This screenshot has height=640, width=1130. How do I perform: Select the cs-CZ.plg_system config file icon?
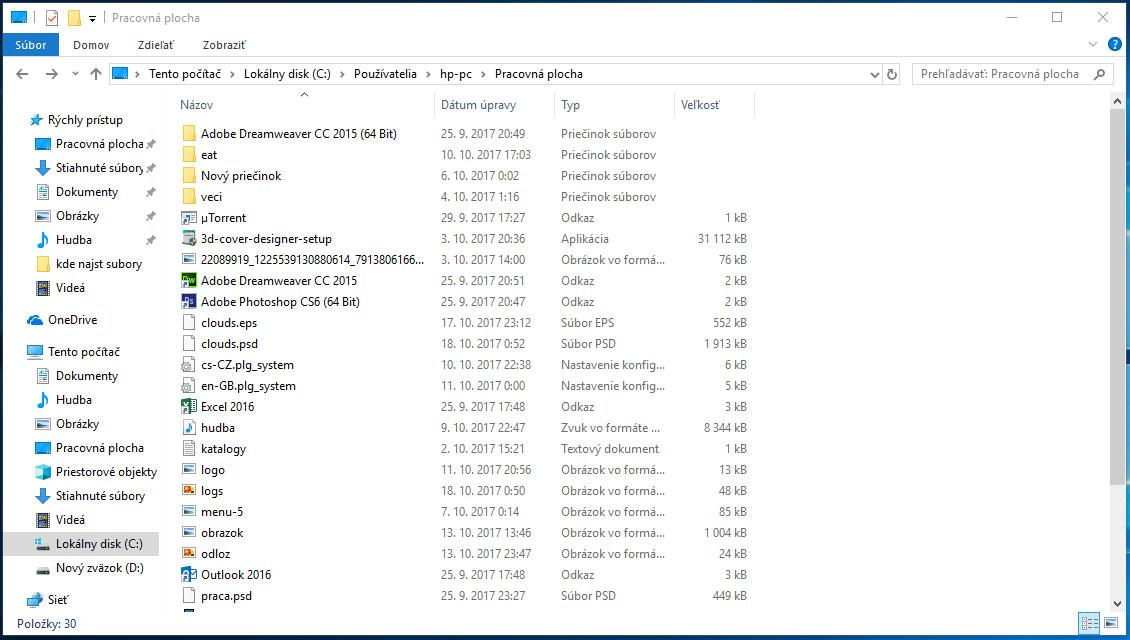pyautogui.click(x=189, y=365)
